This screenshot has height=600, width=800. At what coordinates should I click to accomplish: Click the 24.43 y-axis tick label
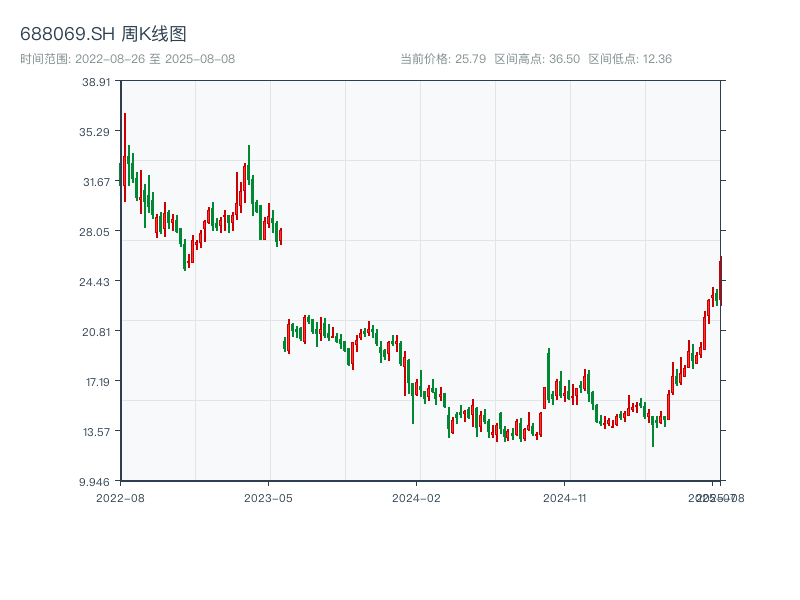click(x=97, y=282)
